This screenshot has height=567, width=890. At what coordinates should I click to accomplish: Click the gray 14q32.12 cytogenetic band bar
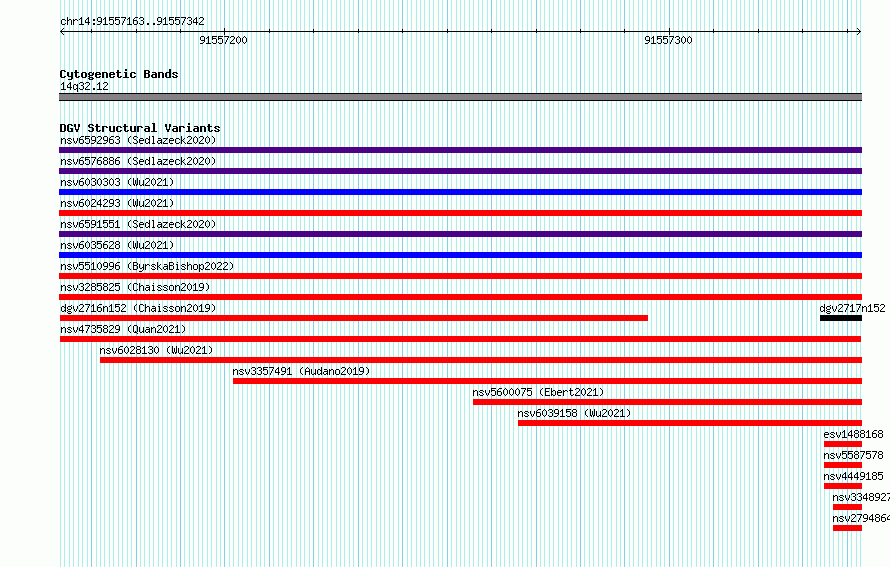coord(460,97)
